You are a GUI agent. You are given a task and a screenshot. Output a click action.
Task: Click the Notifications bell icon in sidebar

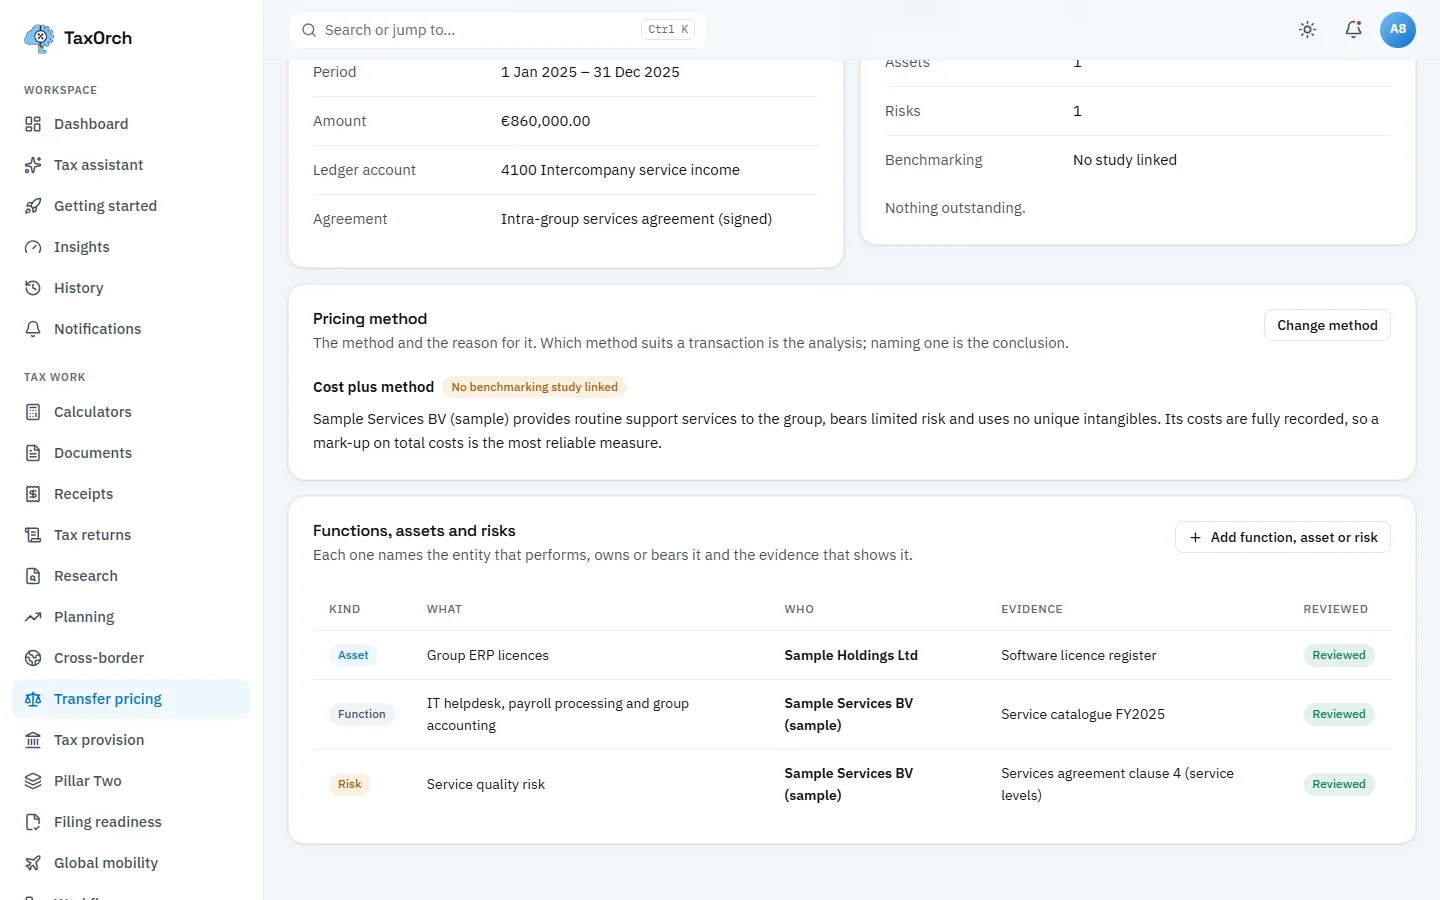33,329
